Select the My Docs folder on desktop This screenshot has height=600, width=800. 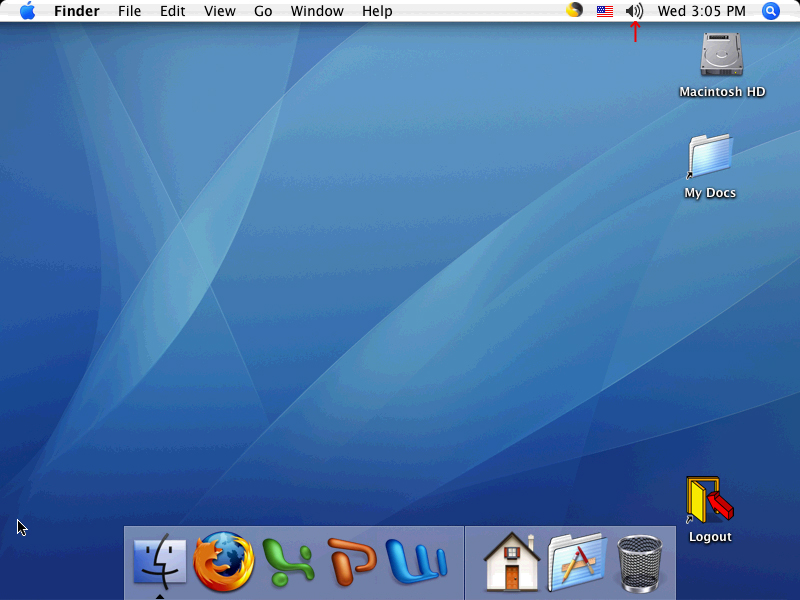coord(710,158)
